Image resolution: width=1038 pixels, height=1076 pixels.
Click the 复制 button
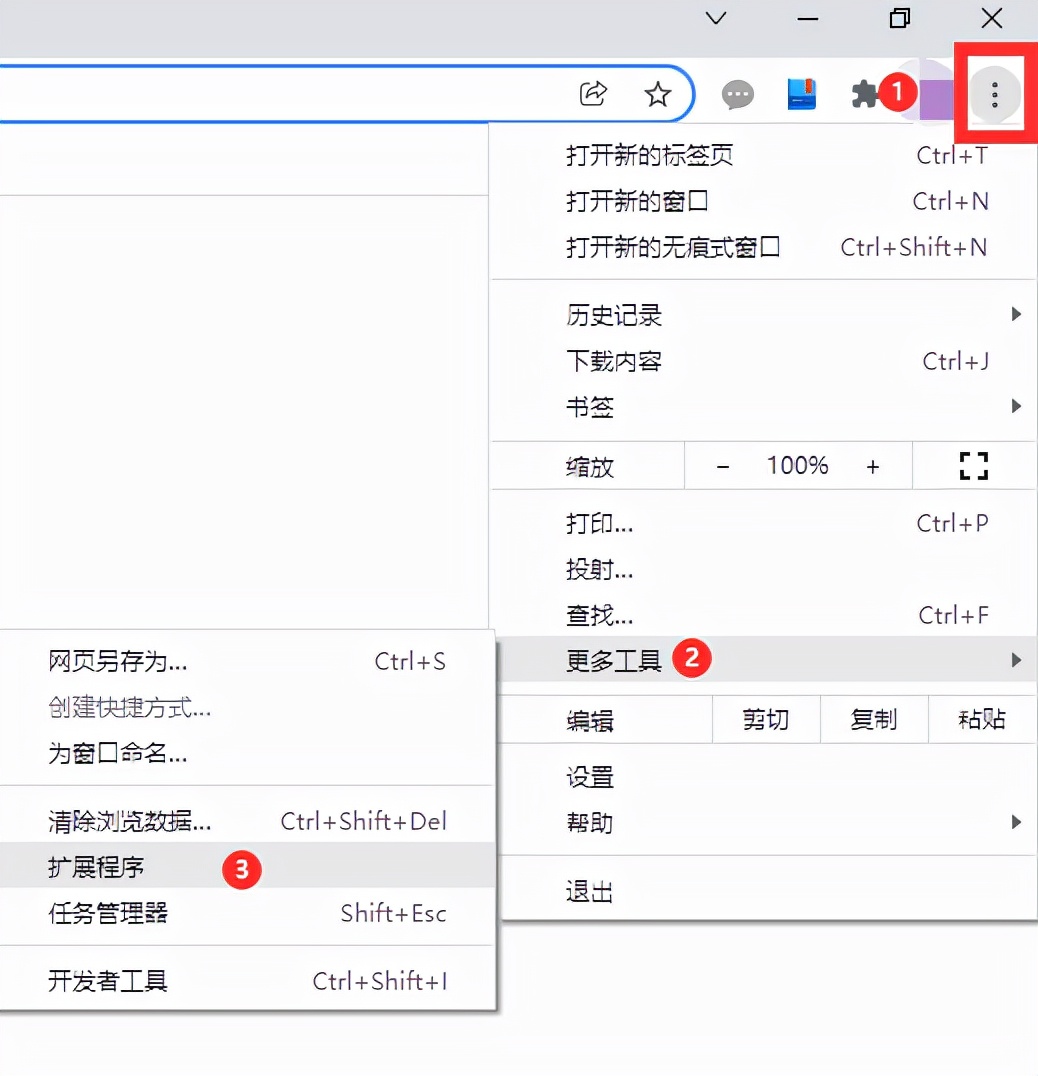point(874,720)
